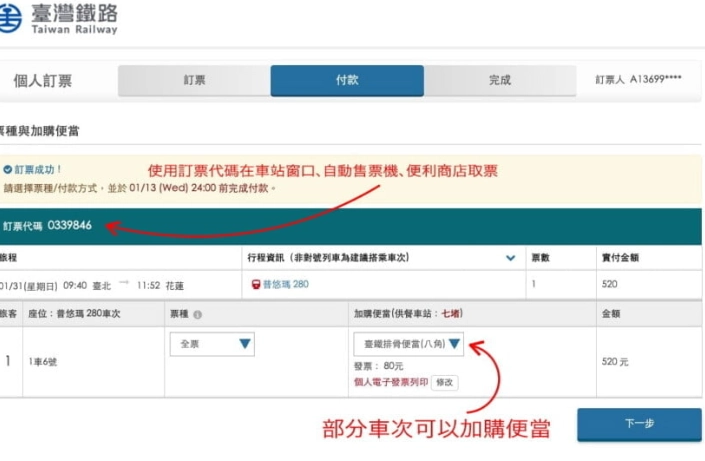705x461 pixels.
Task: Click the 個人電子發票列印 link
Action: click(x=391, y=382)
